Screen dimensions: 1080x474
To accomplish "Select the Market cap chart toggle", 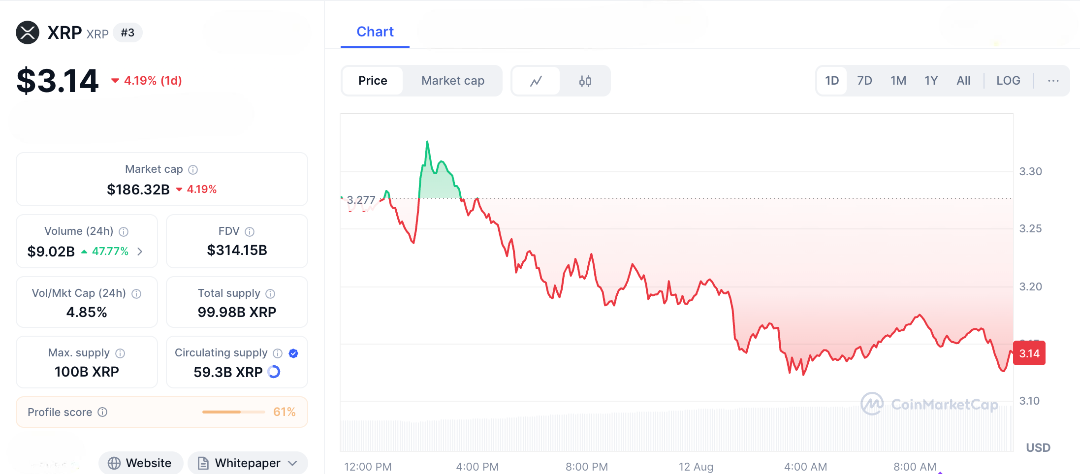I will (x=453, y=81).
